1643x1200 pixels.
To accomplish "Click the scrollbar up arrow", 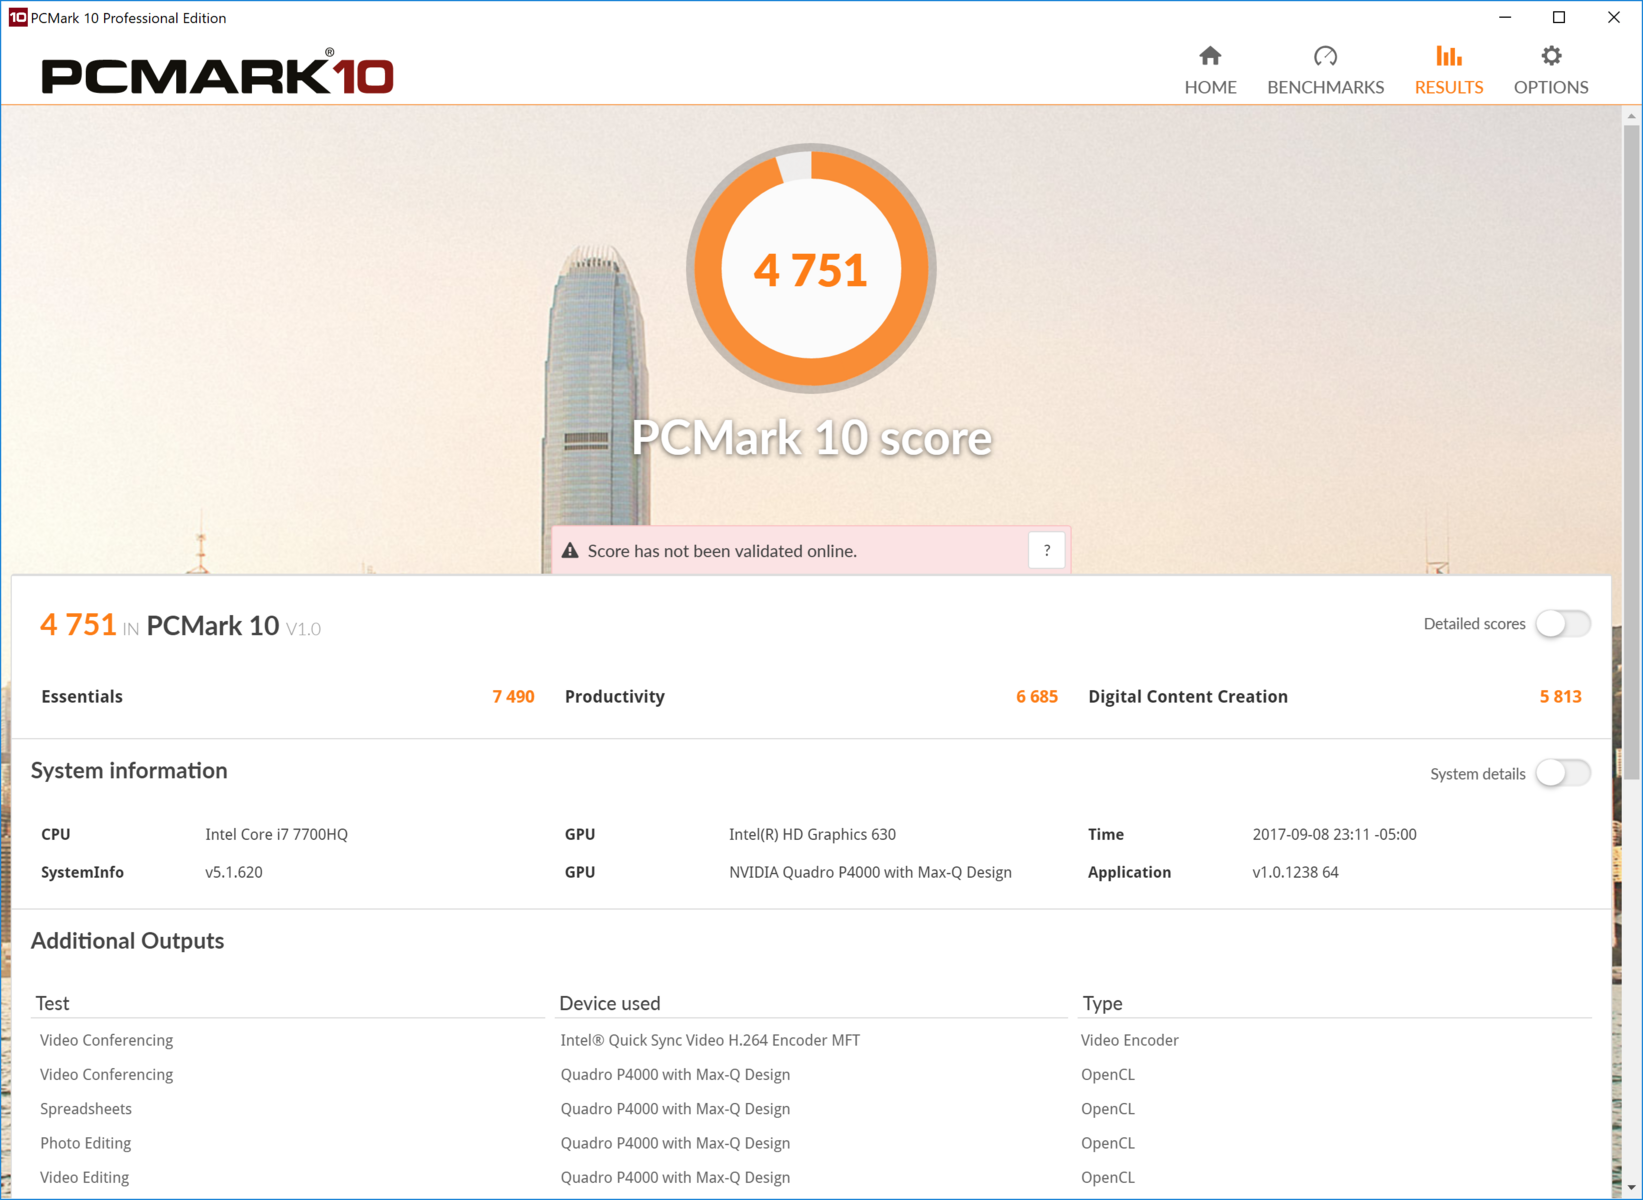I will tap(1632, 116).
